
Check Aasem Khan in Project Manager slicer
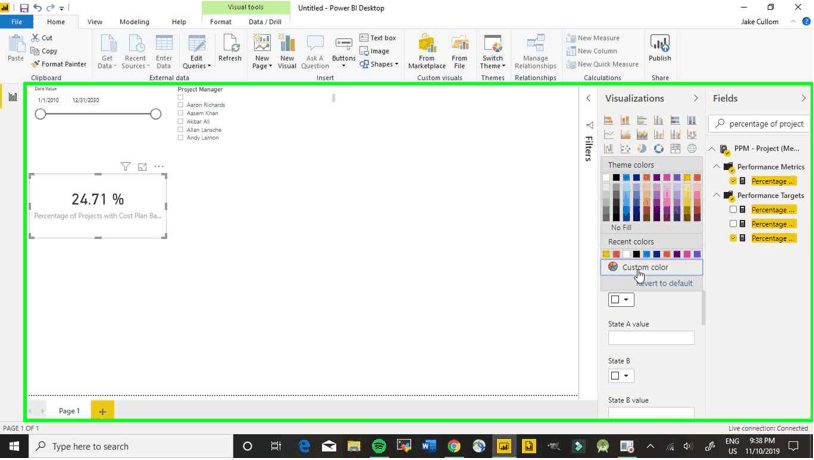(181, 113)
